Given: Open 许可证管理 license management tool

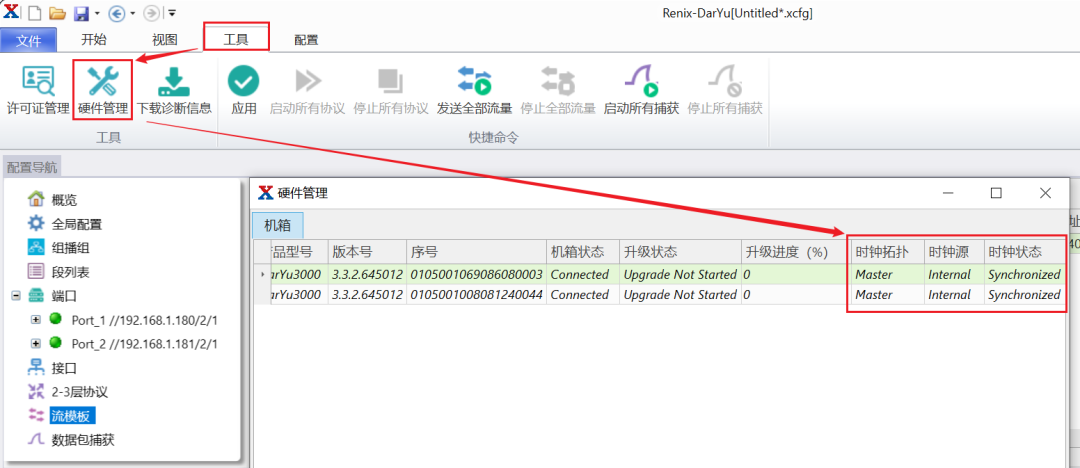Looking at the screenshot, I should [37, 89].
